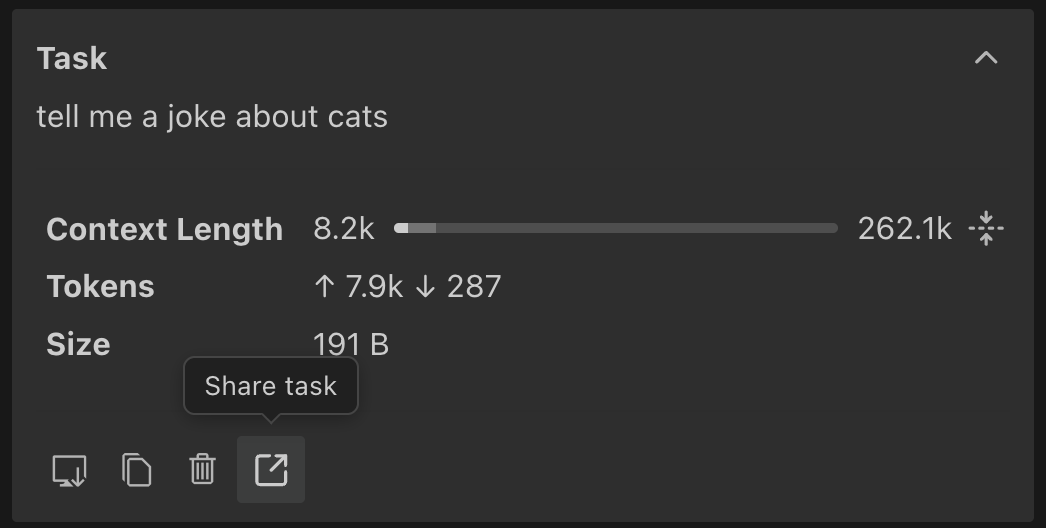Click the 191 B size value
Image resolution: width=1046 pixels, height=528 pixels.
[351, 344]
